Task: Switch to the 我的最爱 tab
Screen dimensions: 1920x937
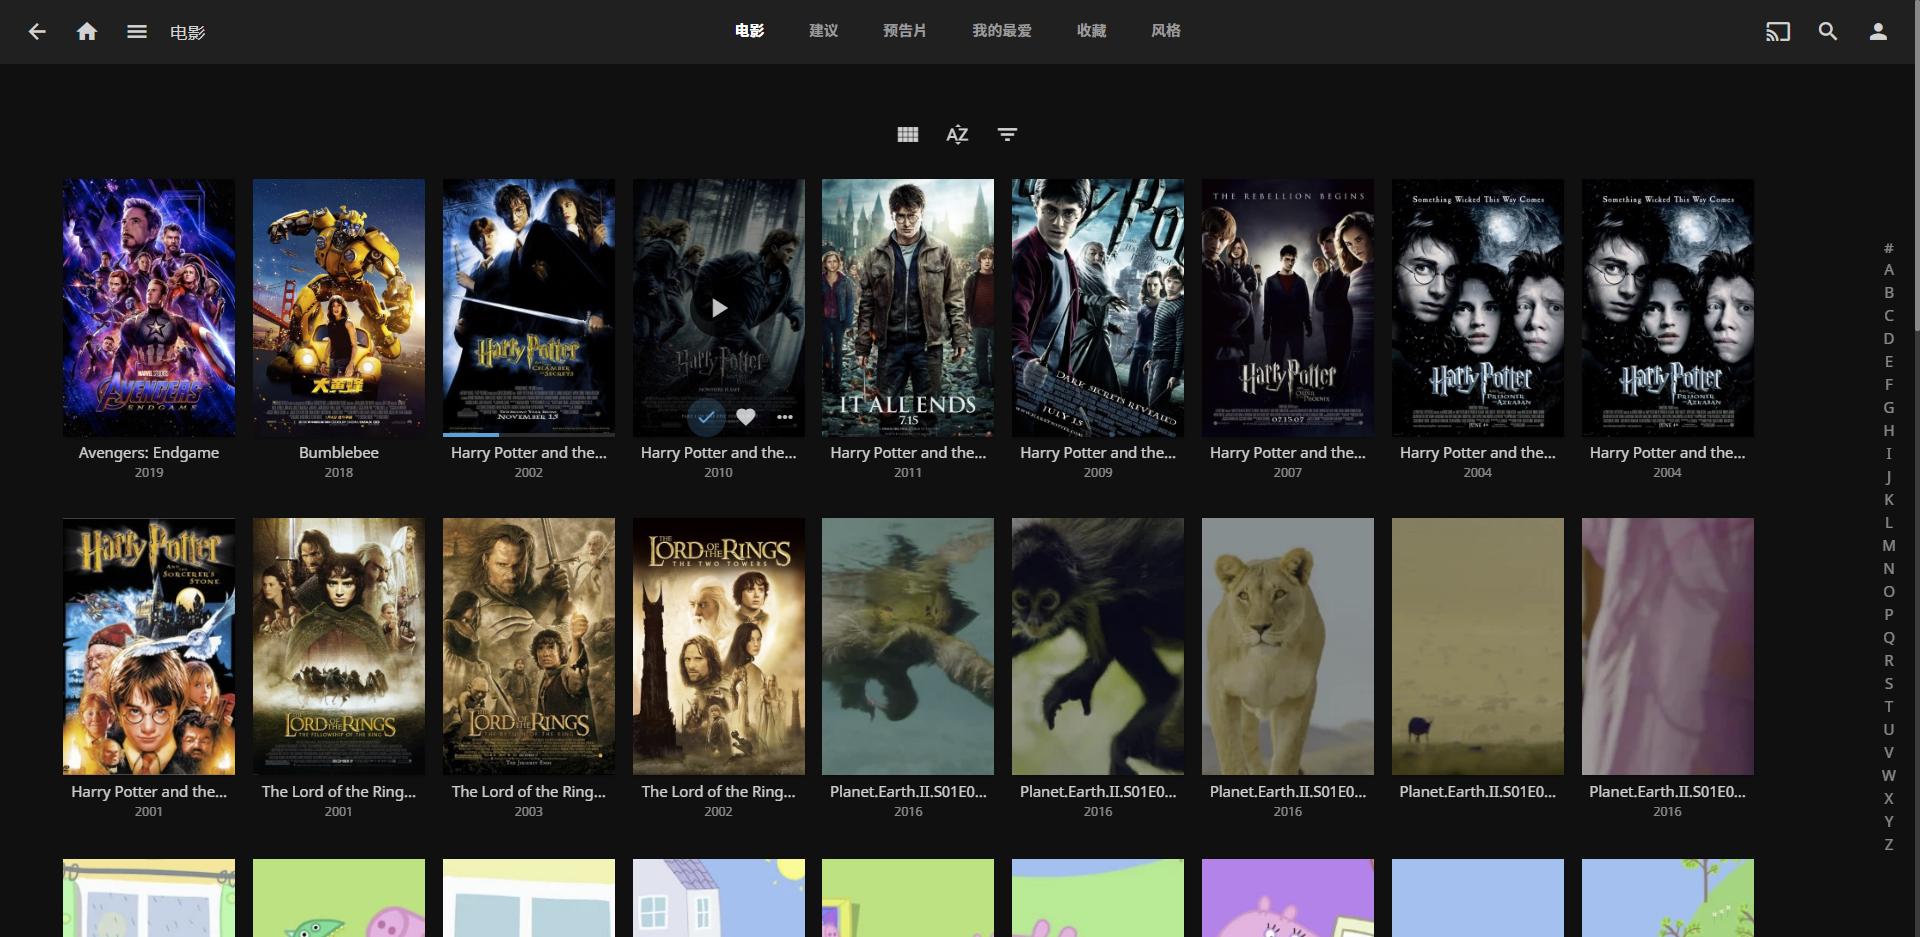Action: (x=1001, y=31)
